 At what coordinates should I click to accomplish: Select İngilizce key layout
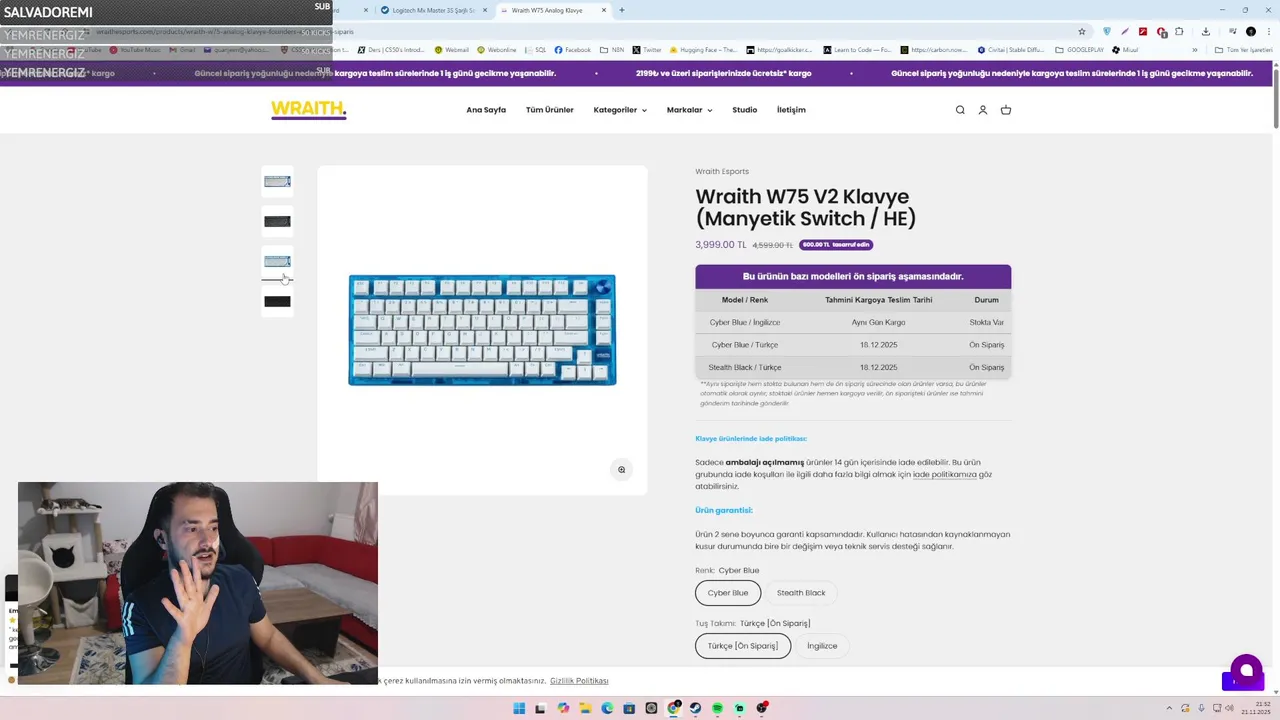(822, 646)
